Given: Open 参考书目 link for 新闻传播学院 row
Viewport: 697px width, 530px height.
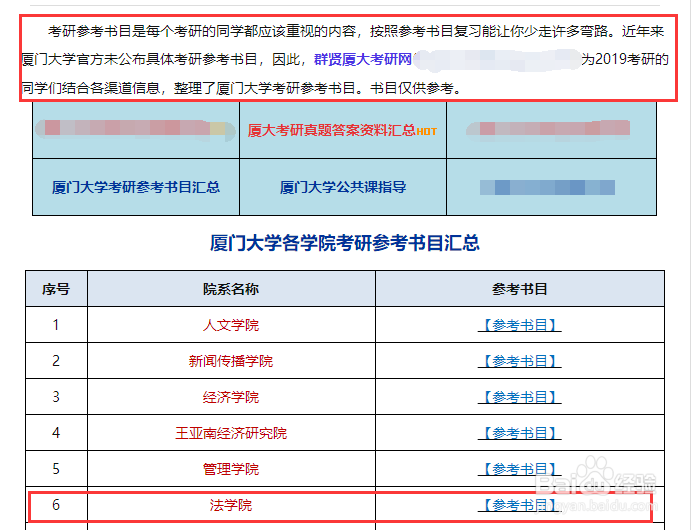Looking at the screenshot, I should (x=520, y=361).
